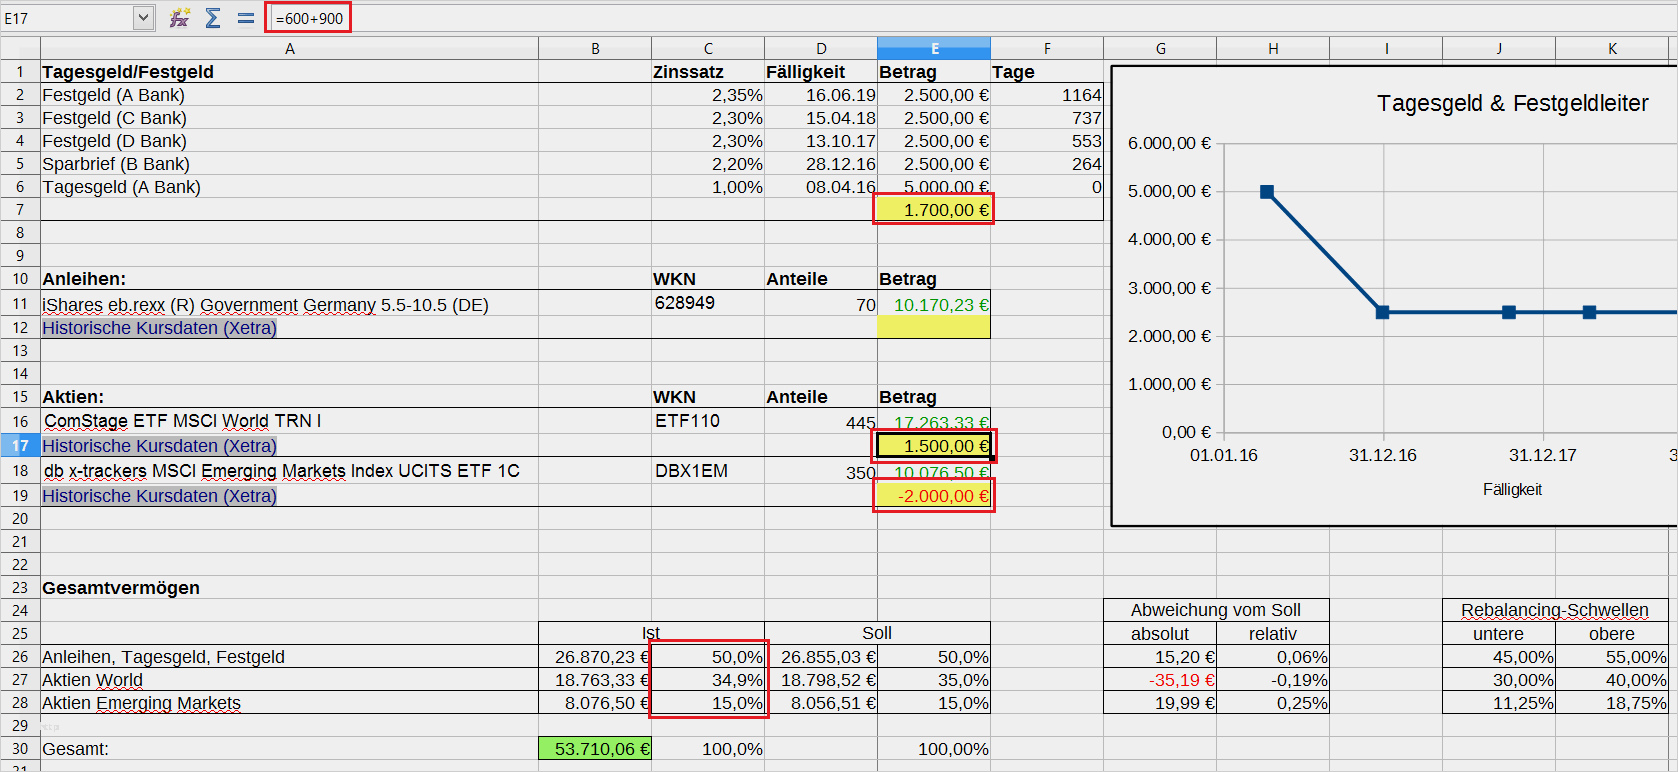Screen dimensions: 1678x772
Task: Select the cell showing -2.000,00 €
Action: pyautogui.click(x=934, y=496)
